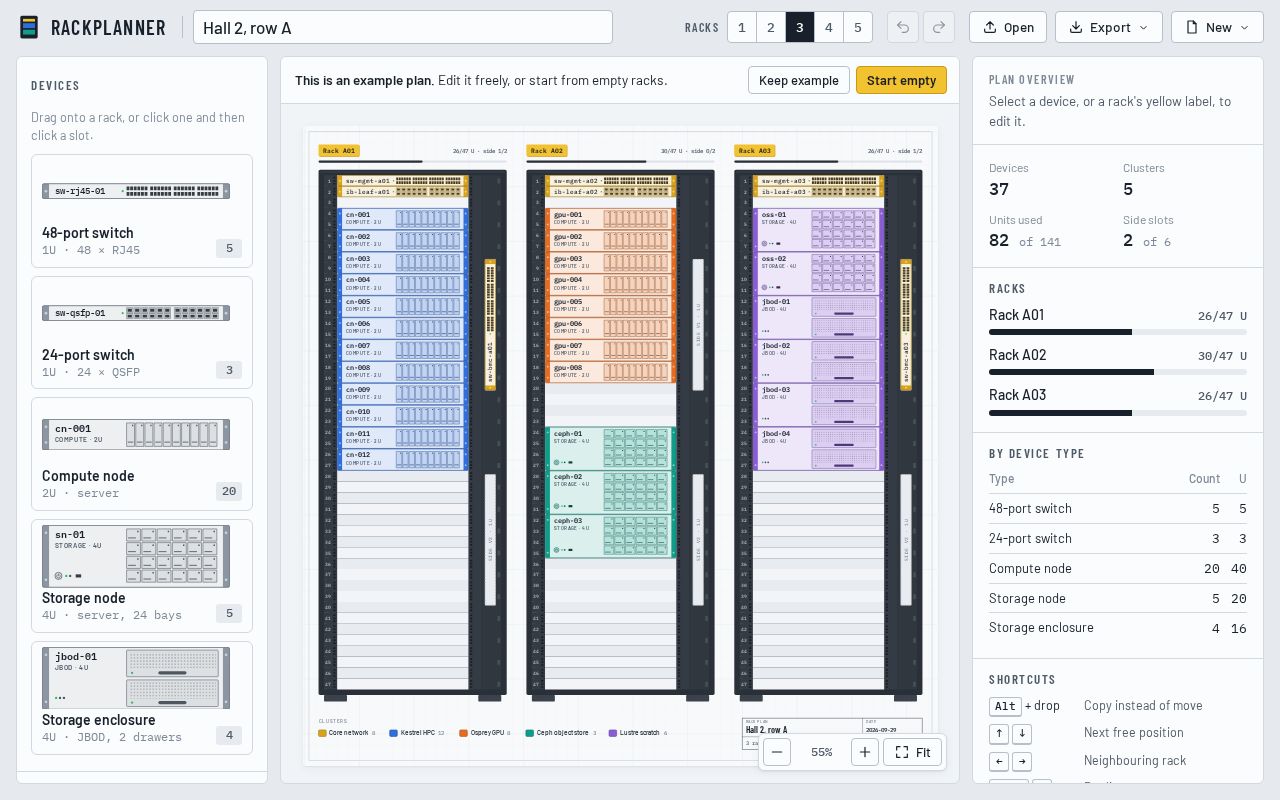Image resolution: width=1280 pixels, height=800 pixels.
Task: Select the sw-bmc-a01 side-mounted switch
Action: coord(490,325)
